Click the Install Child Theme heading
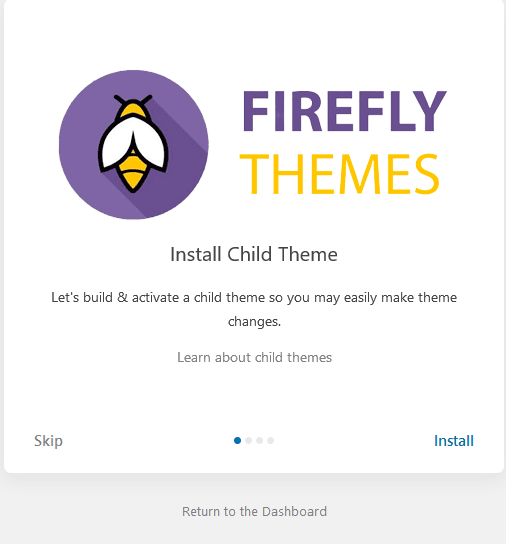Image resolution: width=506 pixels, height=544 pixels. [x=254, y=254]
